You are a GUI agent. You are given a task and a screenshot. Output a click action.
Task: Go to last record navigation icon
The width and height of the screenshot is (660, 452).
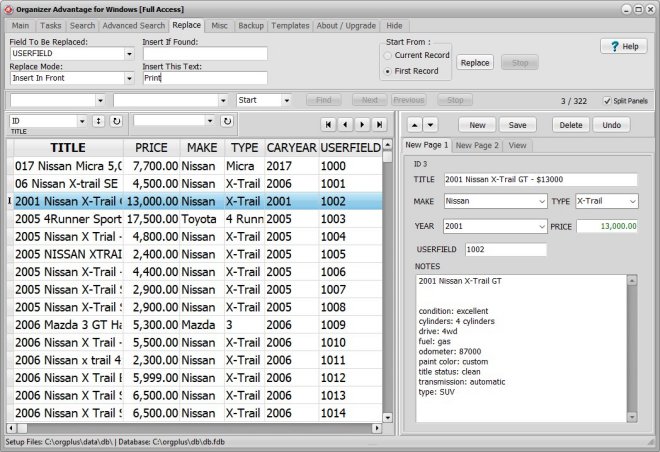point(379,125)
